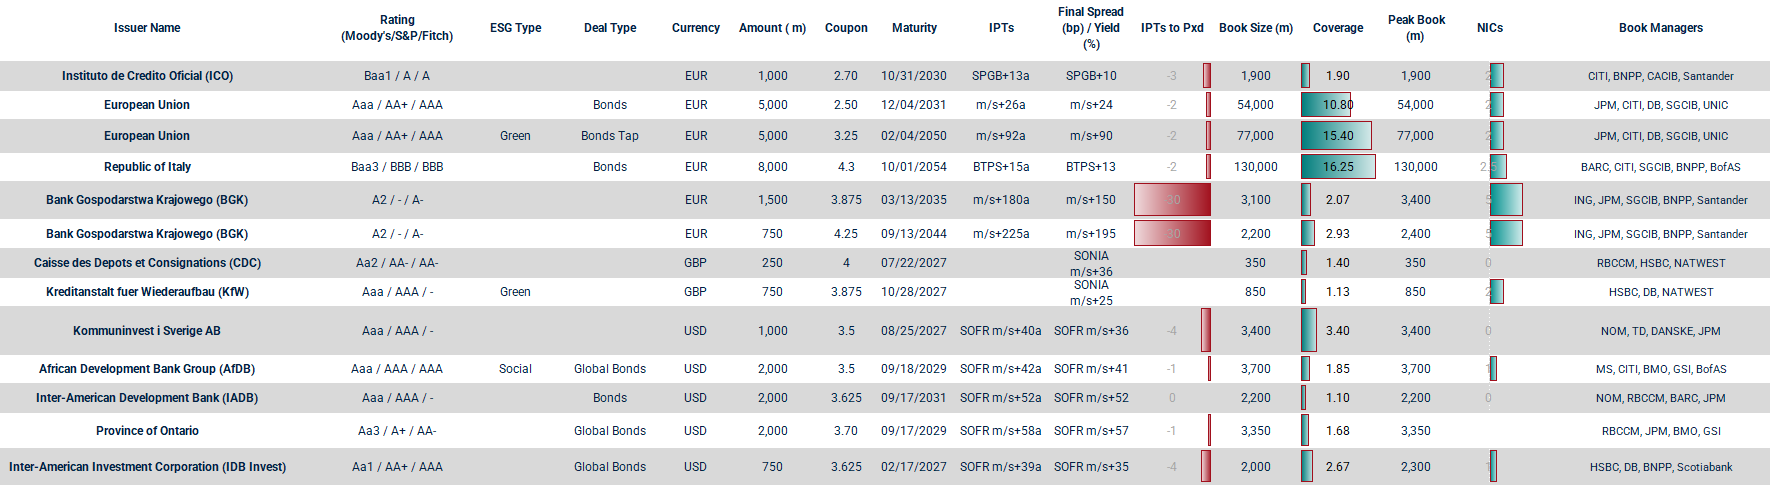Select the Book Managers column header
This screenshot has width=1770, height=490.
[x=1660, y=28]
